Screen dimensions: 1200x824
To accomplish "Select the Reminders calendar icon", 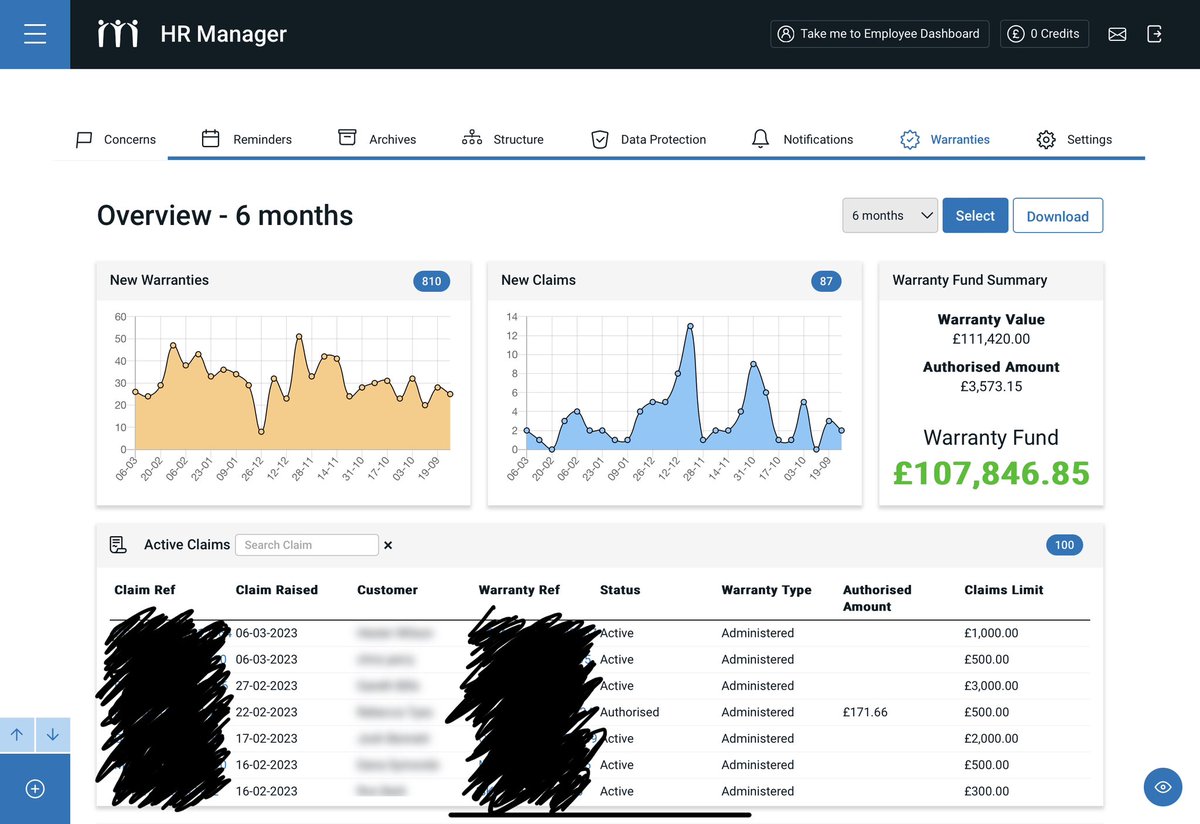I will pos(212,139).
